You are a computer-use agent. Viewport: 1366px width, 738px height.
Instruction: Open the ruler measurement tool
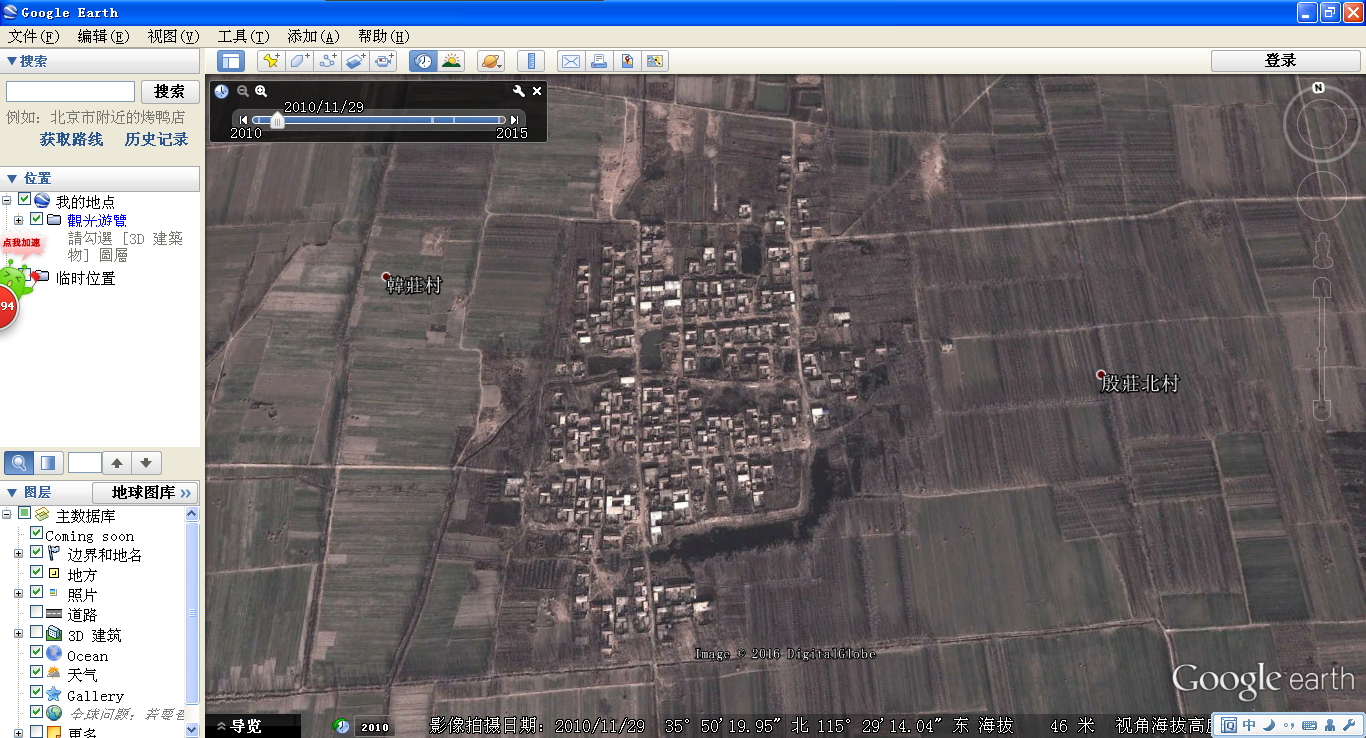point(531,61)
